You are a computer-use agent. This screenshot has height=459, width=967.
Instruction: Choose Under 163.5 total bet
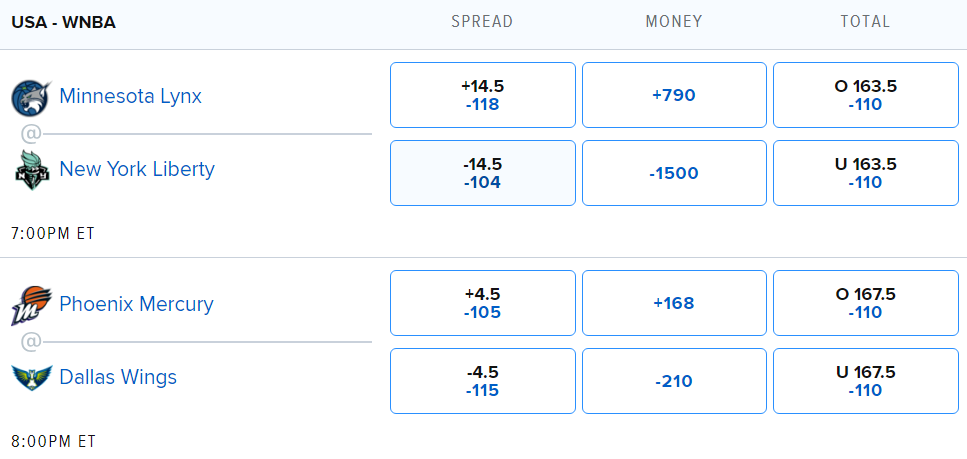click(x=865, y=173)
